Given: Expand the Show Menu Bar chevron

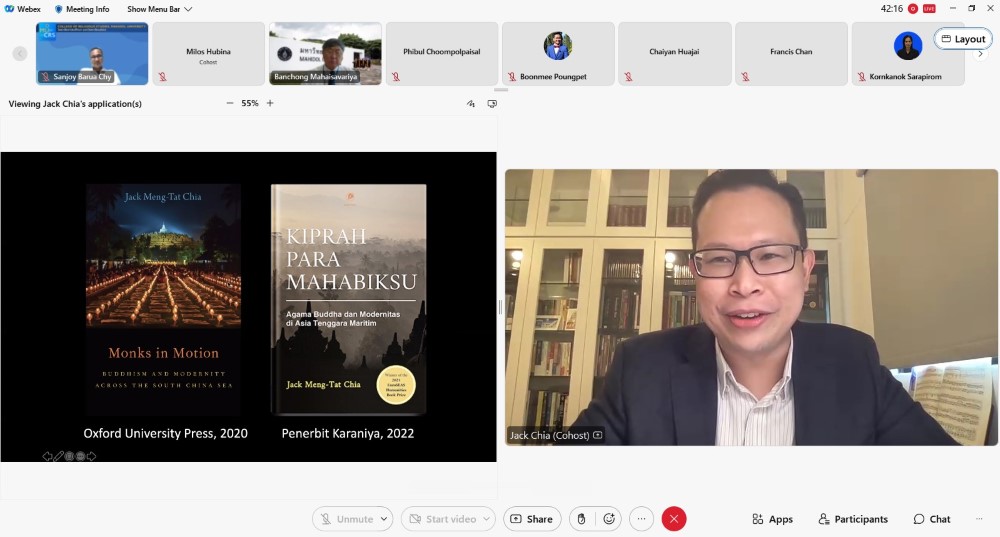Looking at the screenshot, I should point(188,9).
